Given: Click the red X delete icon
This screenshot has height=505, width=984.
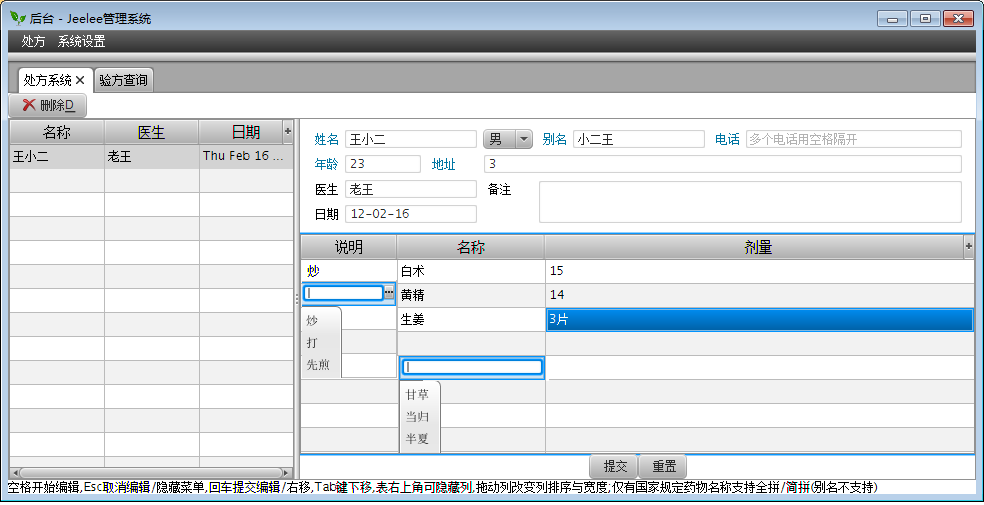Looking at the screenshot, I should 29,105.
